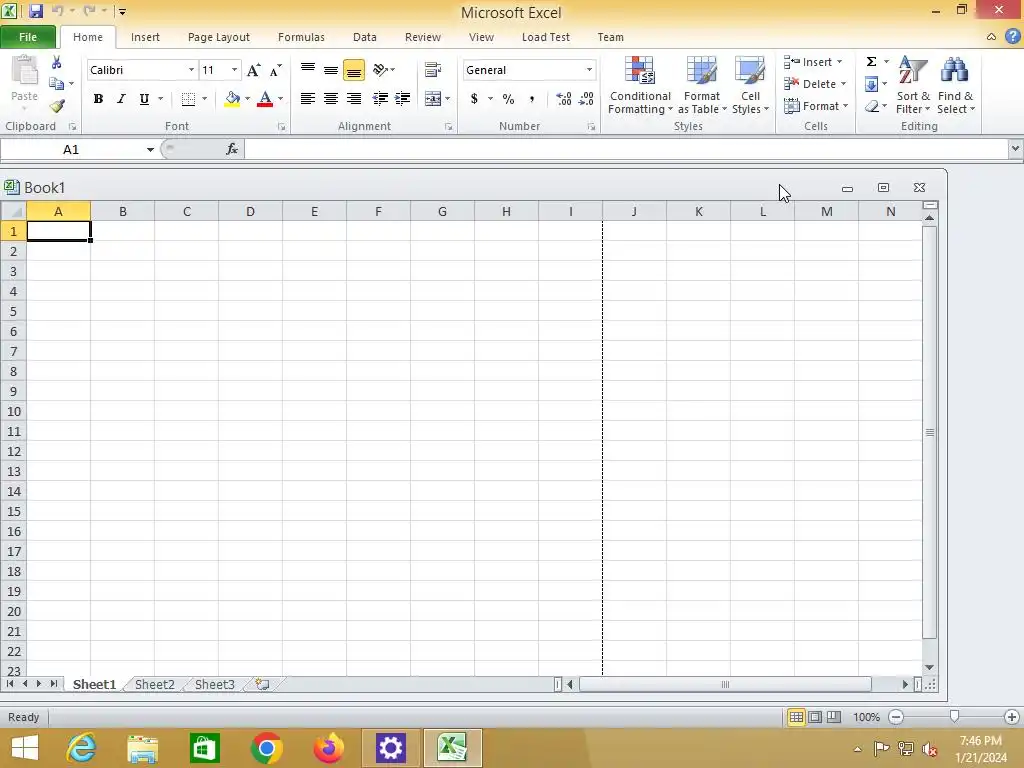The height and width of the screenshot is (768, 1024).
Task: Toggle Bottom Align highlighted button
Action: coord(354,70)
